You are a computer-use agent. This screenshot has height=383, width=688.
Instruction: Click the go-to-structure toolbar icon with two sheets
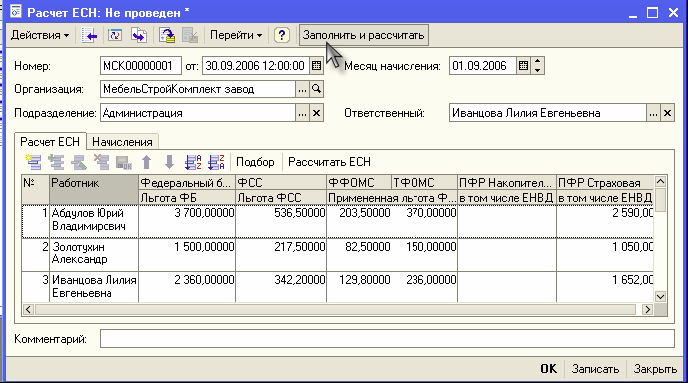[x=139, y=36]
